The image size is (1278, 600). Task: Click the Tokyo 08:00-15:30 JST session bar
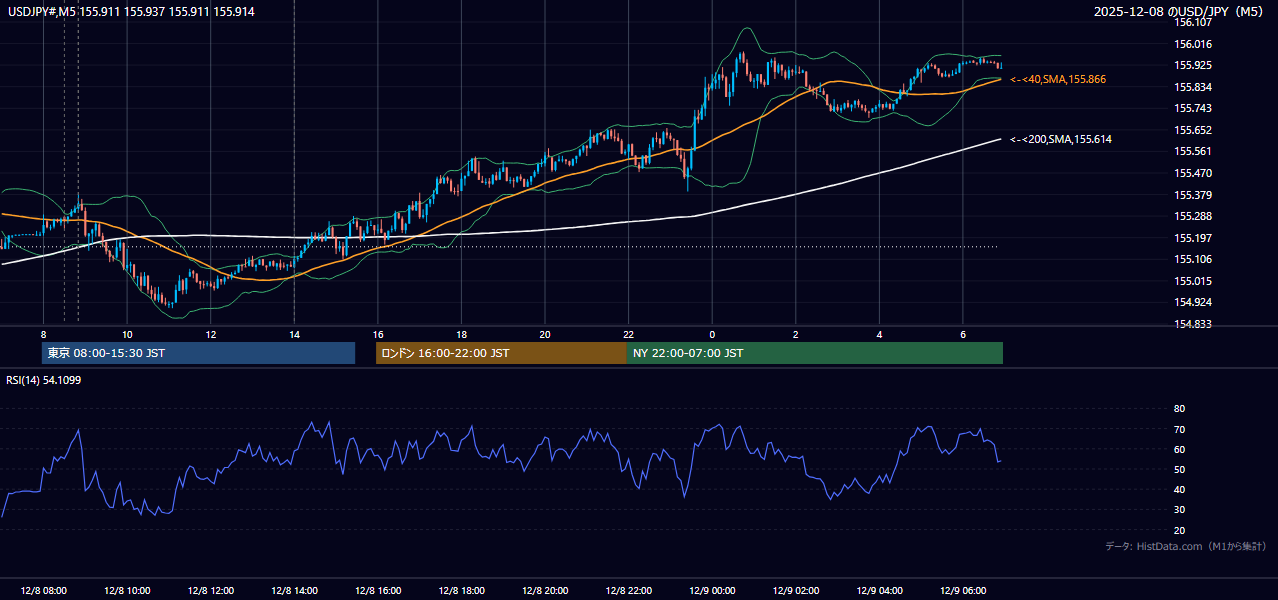click(x=198, y=353)
